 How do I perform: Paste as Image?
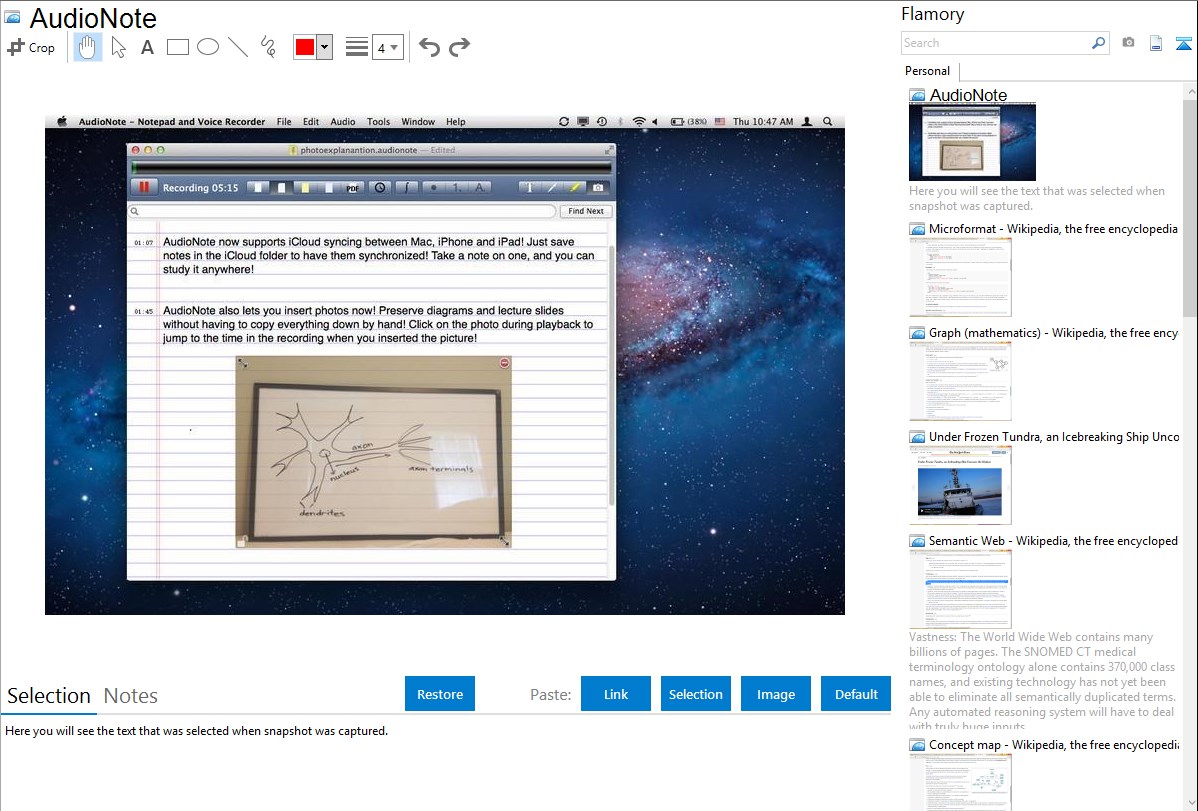coord(775,694)
